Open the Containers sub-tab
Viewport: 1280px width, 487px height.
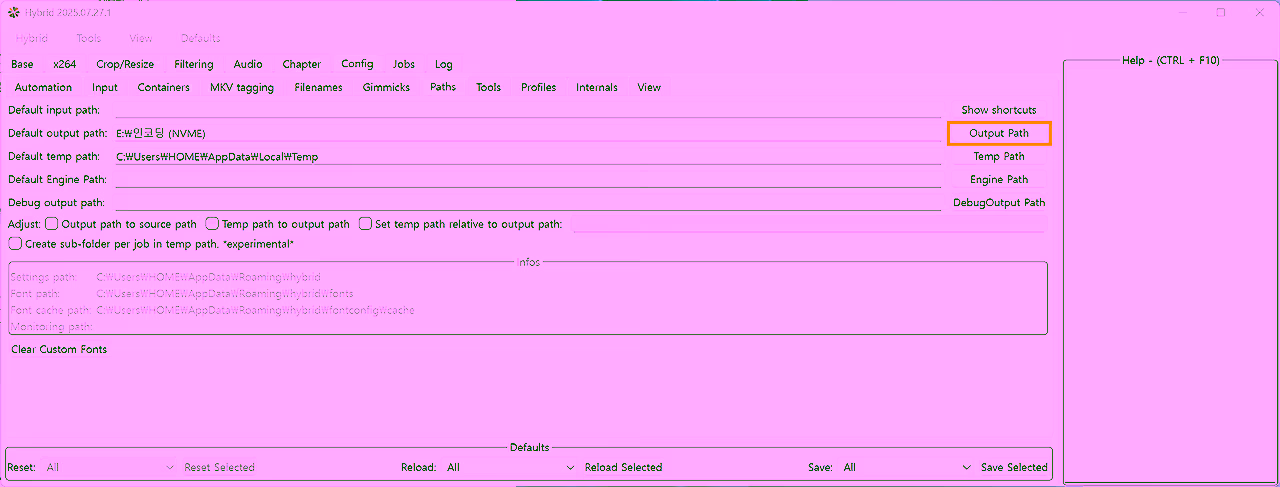click(163, 87)
